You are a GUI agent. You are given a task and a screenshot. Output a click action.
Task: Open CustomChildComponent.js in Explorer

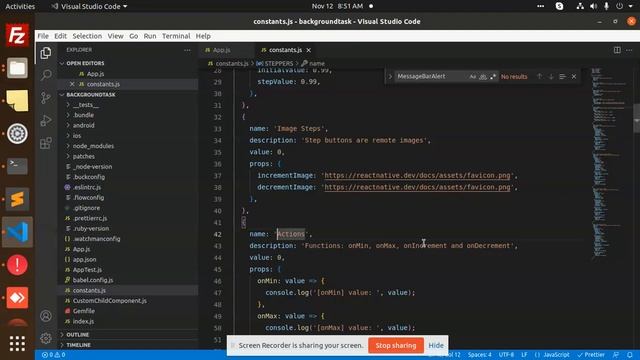[x=109, y=300]
